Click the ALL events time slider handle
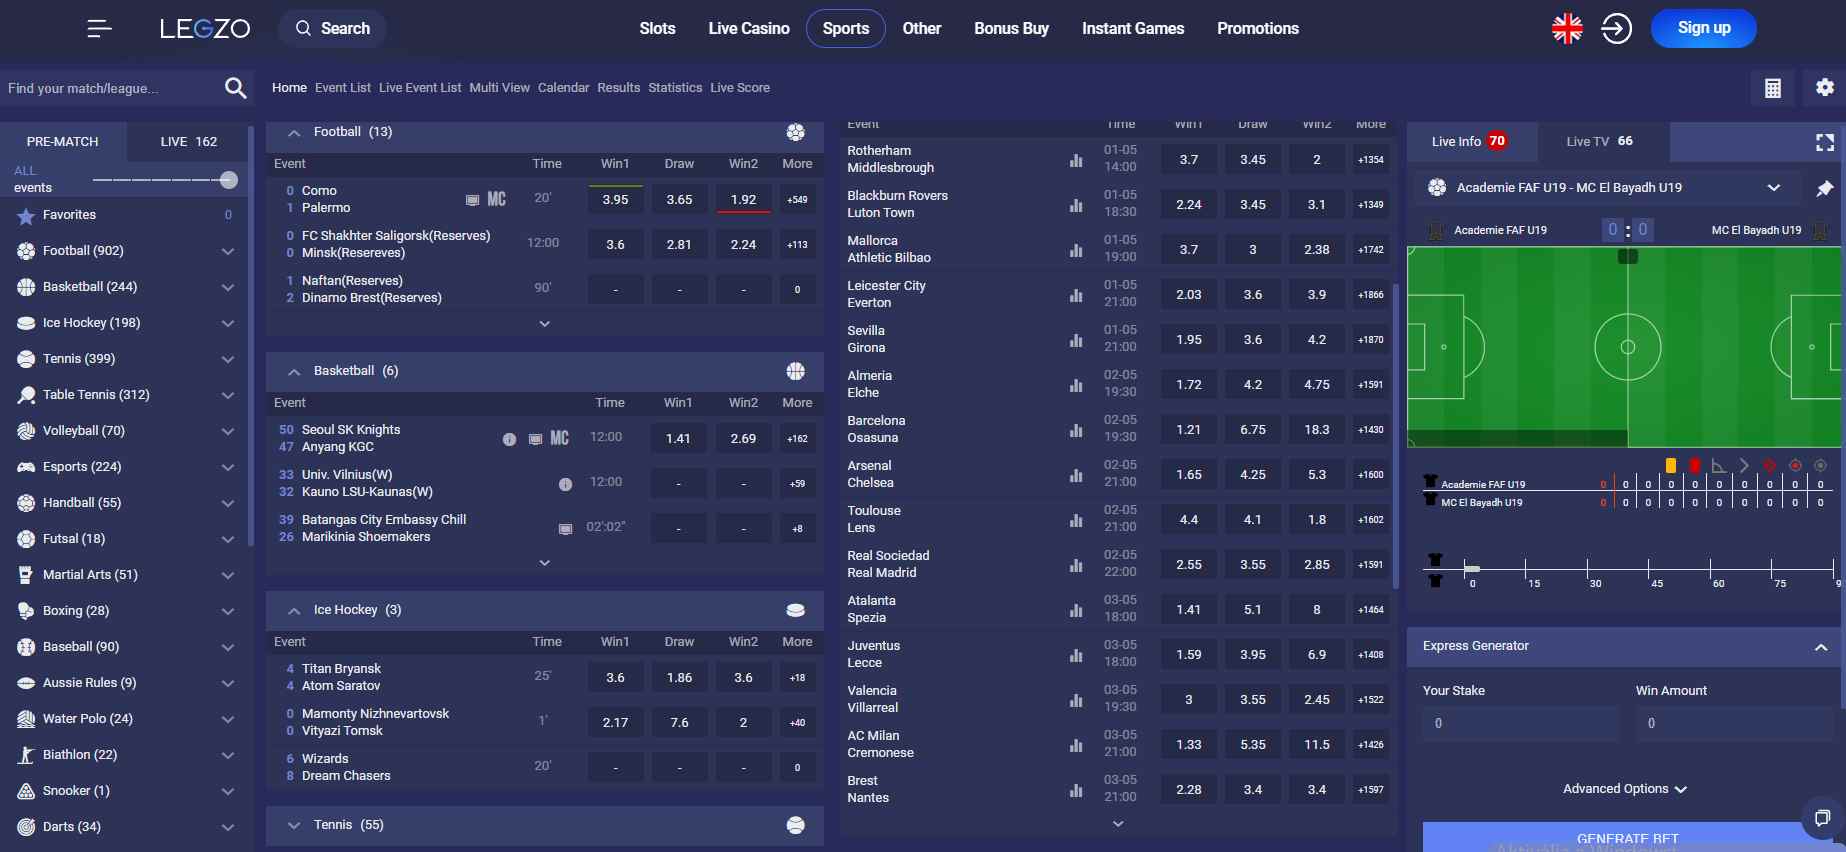The height and width of the screenshot is (852, 1846). [229, 180]
